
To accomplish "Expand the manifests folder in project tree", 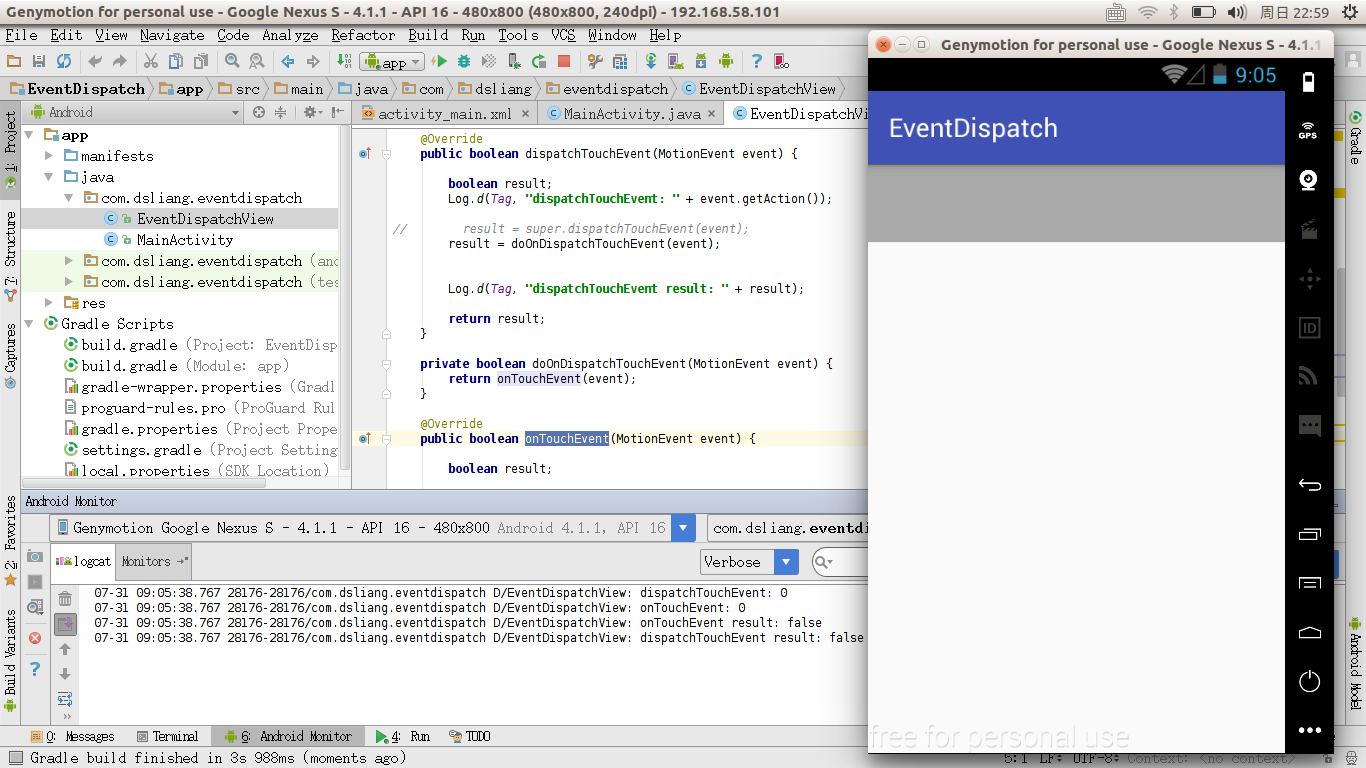I will pyautogui.click(x=49, y=156).
